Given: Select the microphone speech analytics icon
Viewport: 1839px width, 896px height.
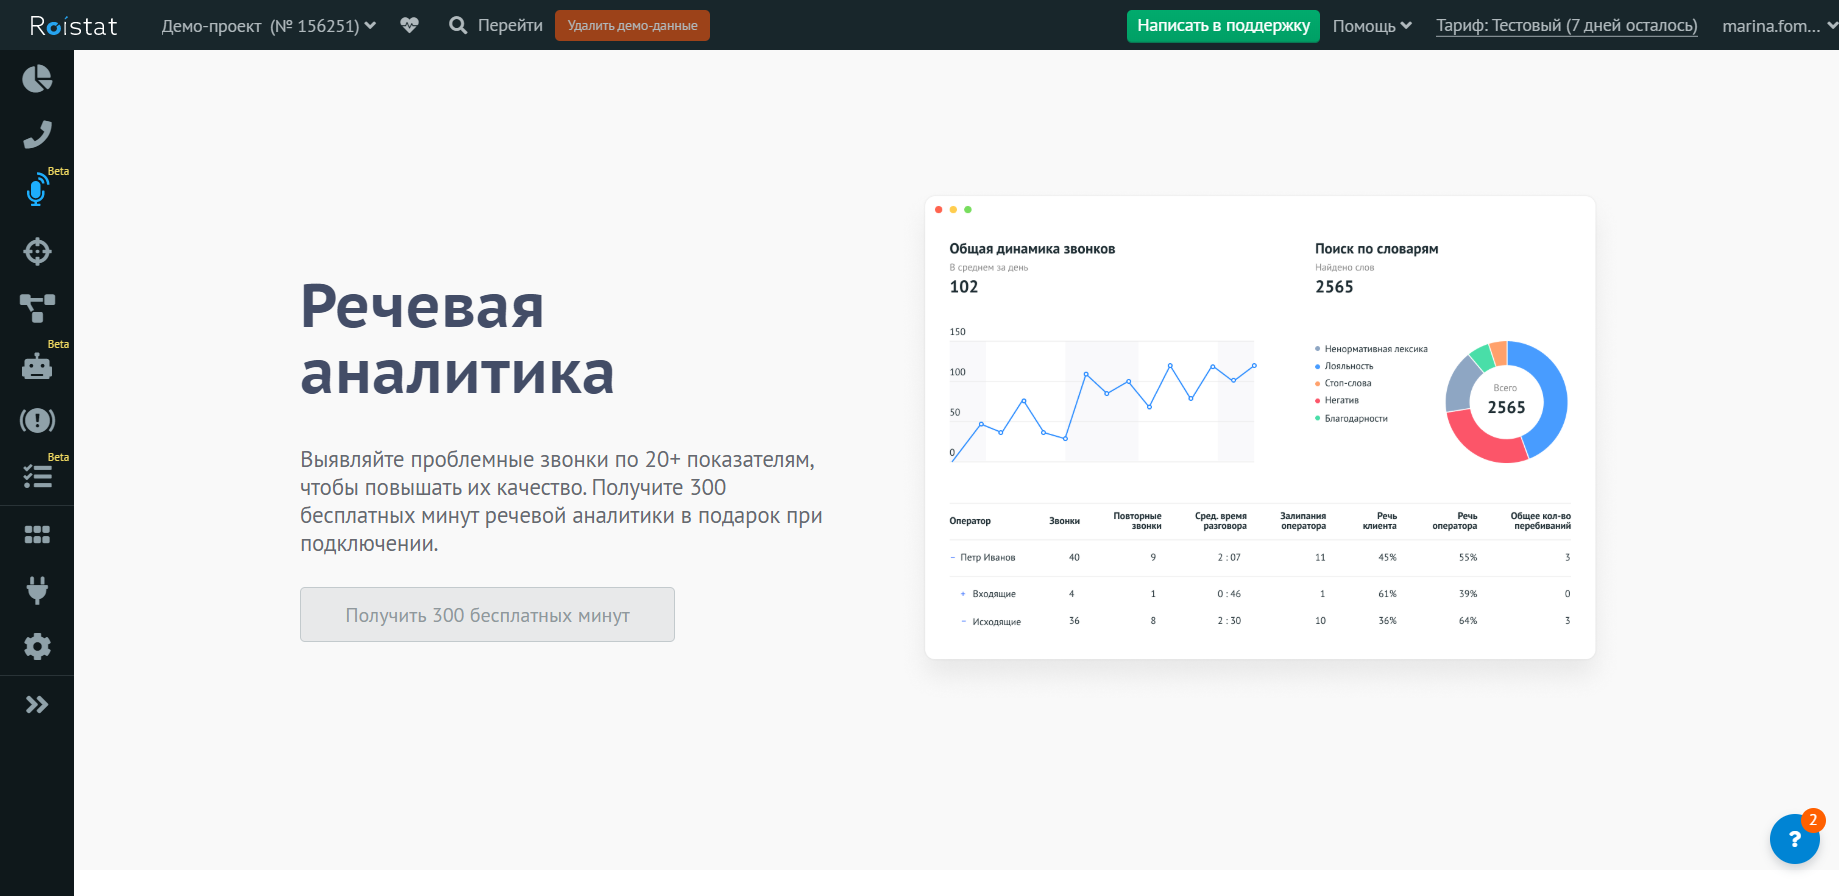Looking at the screenshot, I should [37, 190].
